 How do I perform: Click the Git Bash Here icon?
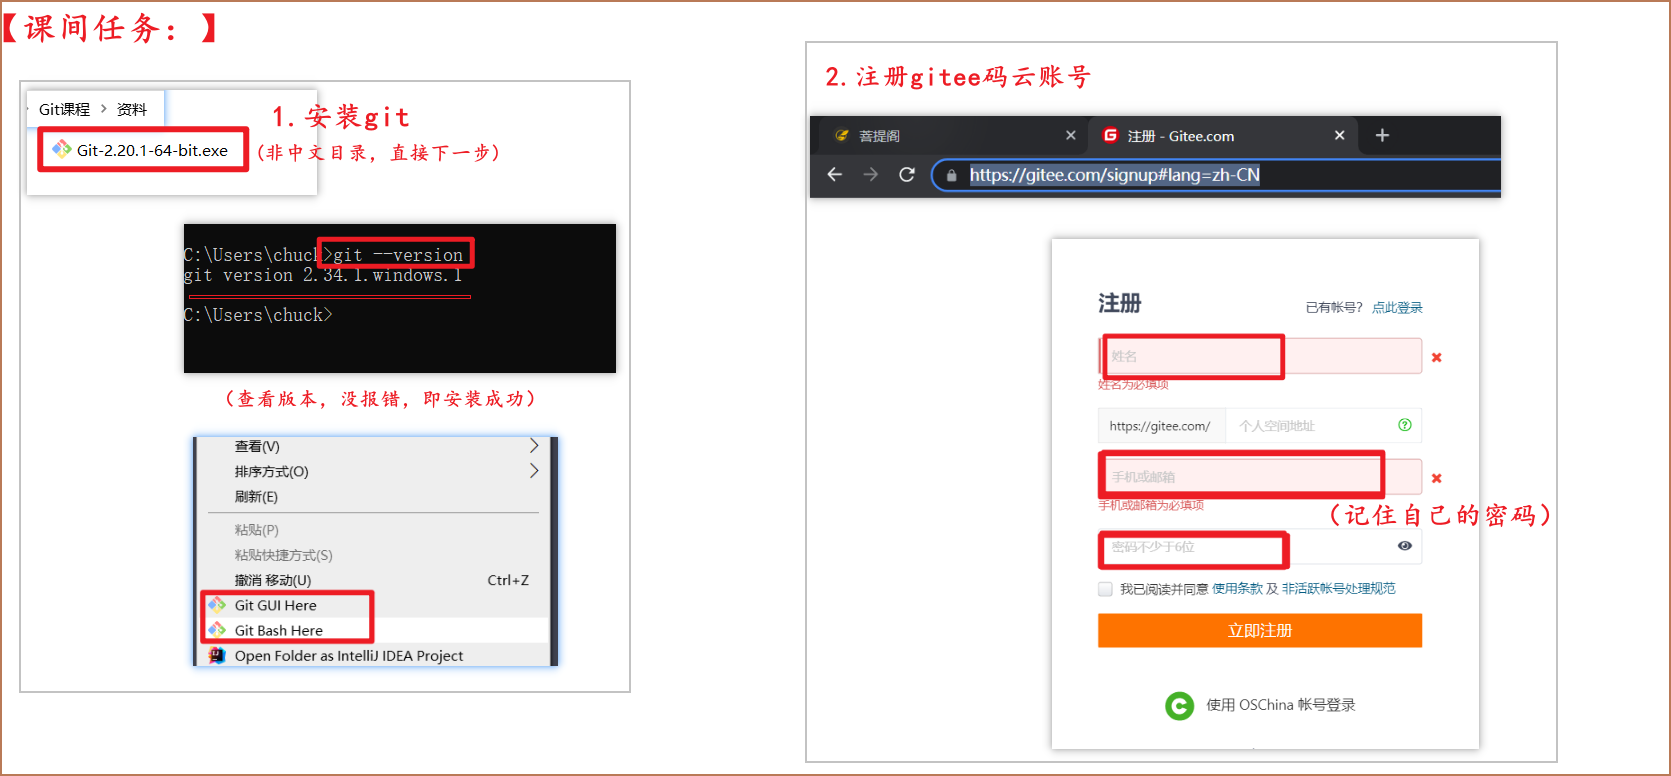point(217,629)
